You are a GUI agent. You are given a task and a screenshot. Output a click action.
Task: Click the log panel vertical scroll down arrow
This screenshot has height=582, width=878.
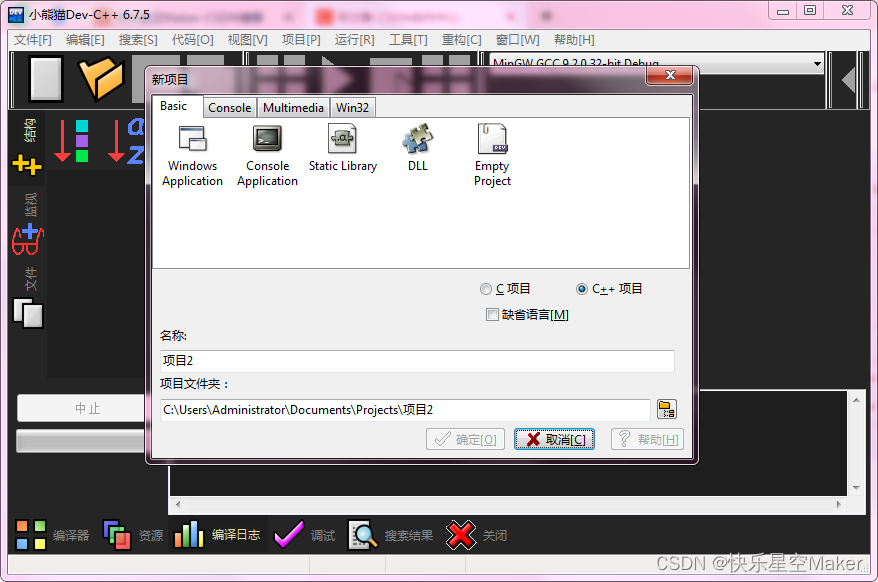[856, 487]
